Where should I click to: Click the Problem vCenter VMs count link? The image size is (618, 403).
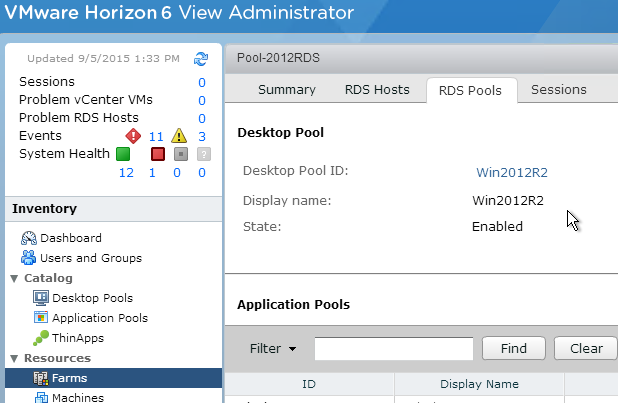click(x=202, y=101)
